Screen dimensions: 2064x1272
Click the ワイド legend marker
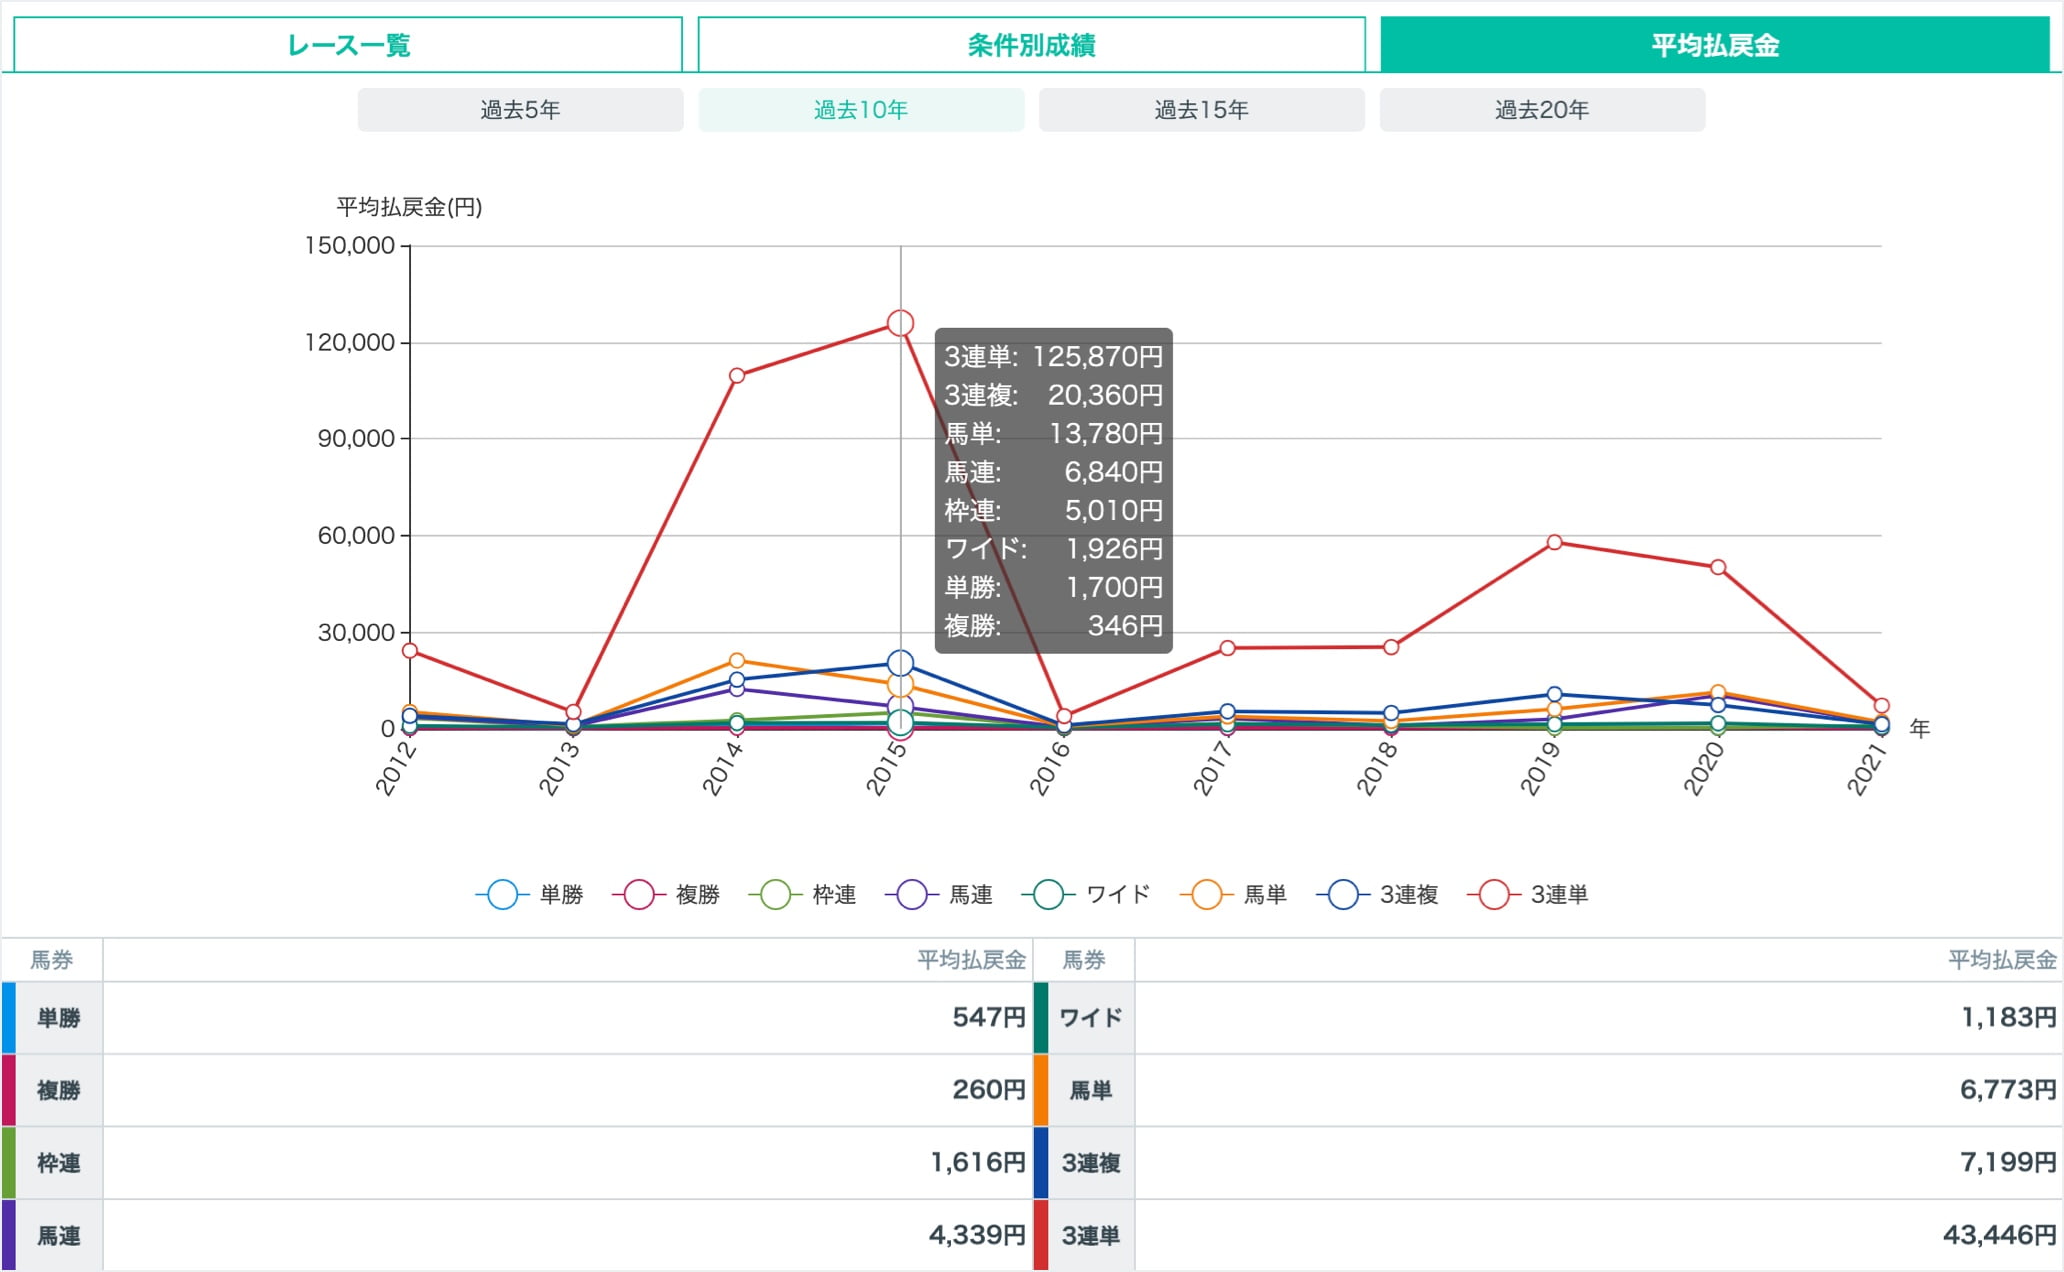(x=1048, y=894)
